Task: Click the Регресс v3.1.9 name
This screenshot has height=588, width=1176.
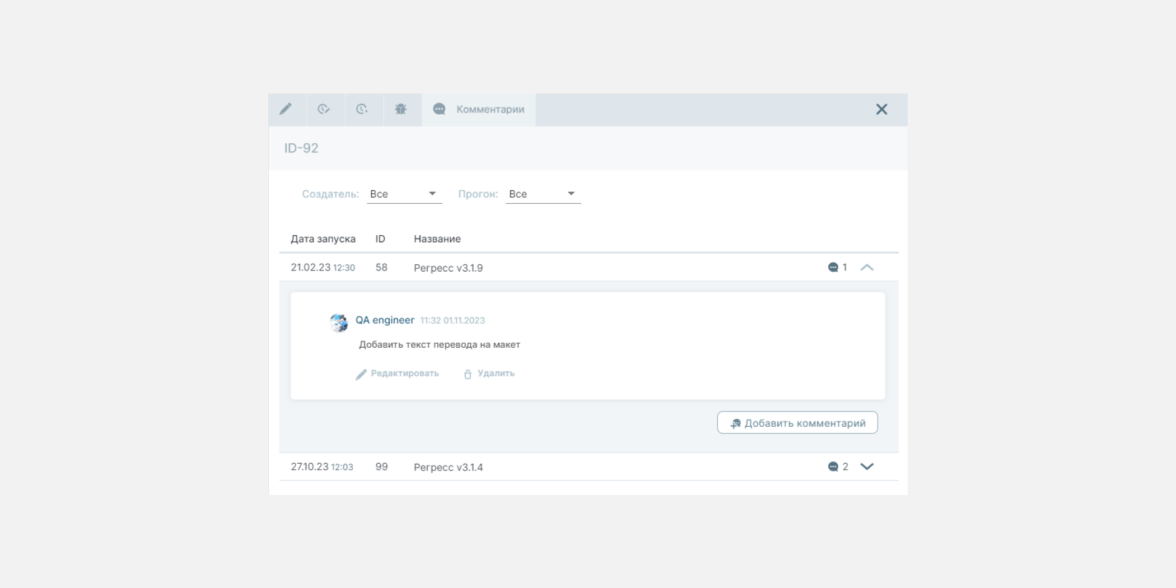Action: click(448, 268)
